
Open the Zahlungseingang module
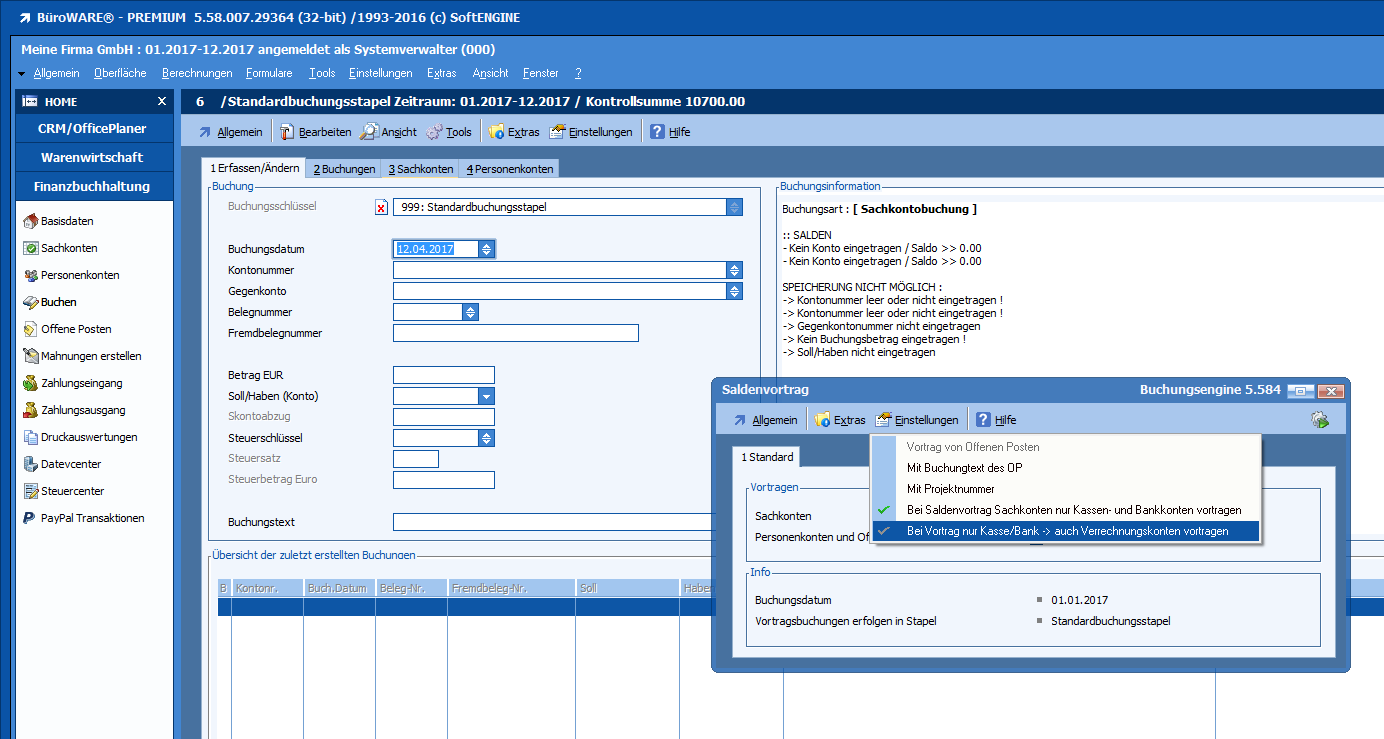tap(82, 383)
